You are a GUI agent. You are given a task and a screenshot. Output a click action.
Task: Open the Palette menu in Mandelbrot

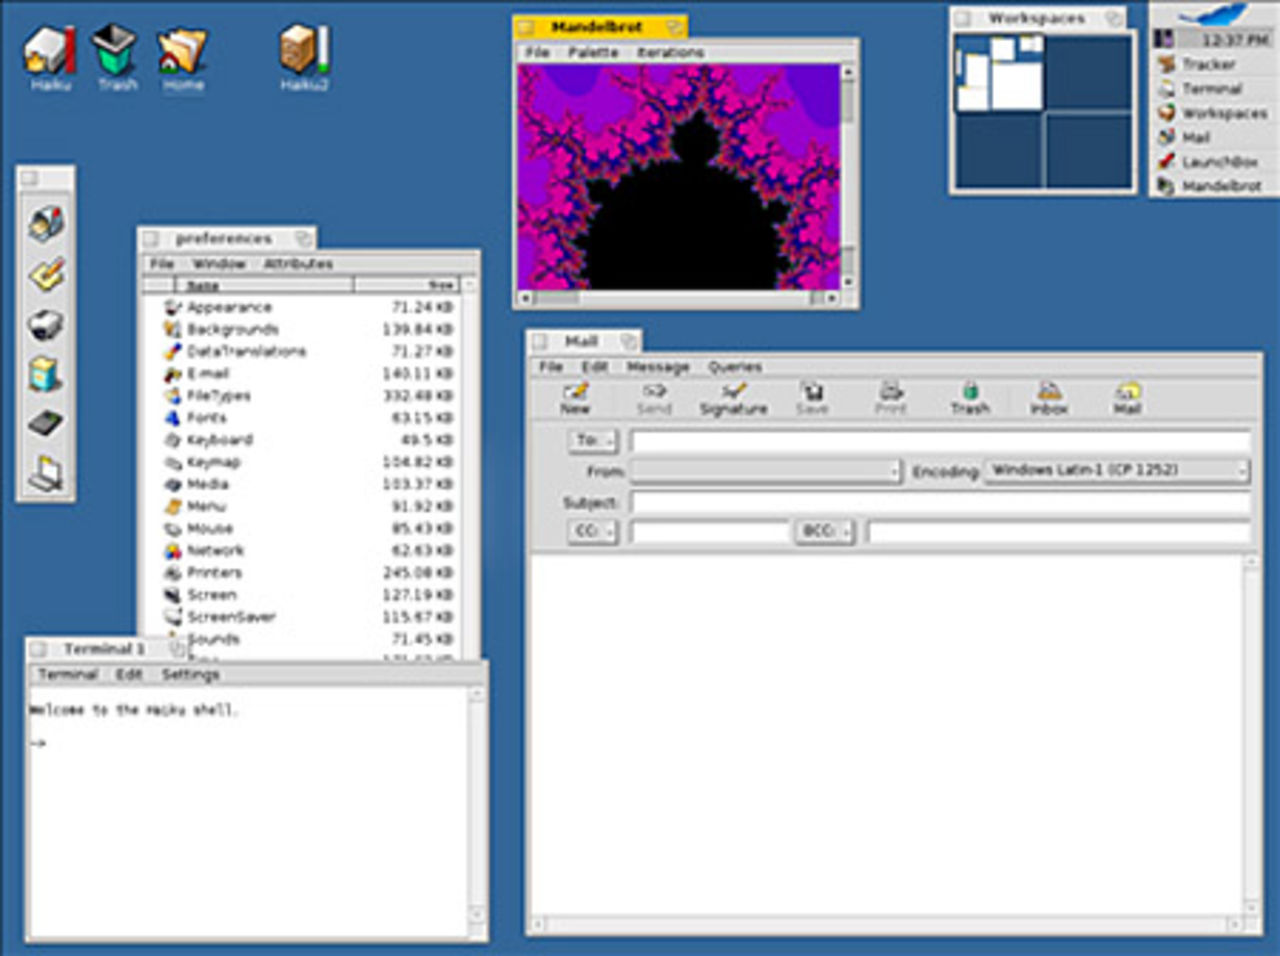click(x=593, y=52)
